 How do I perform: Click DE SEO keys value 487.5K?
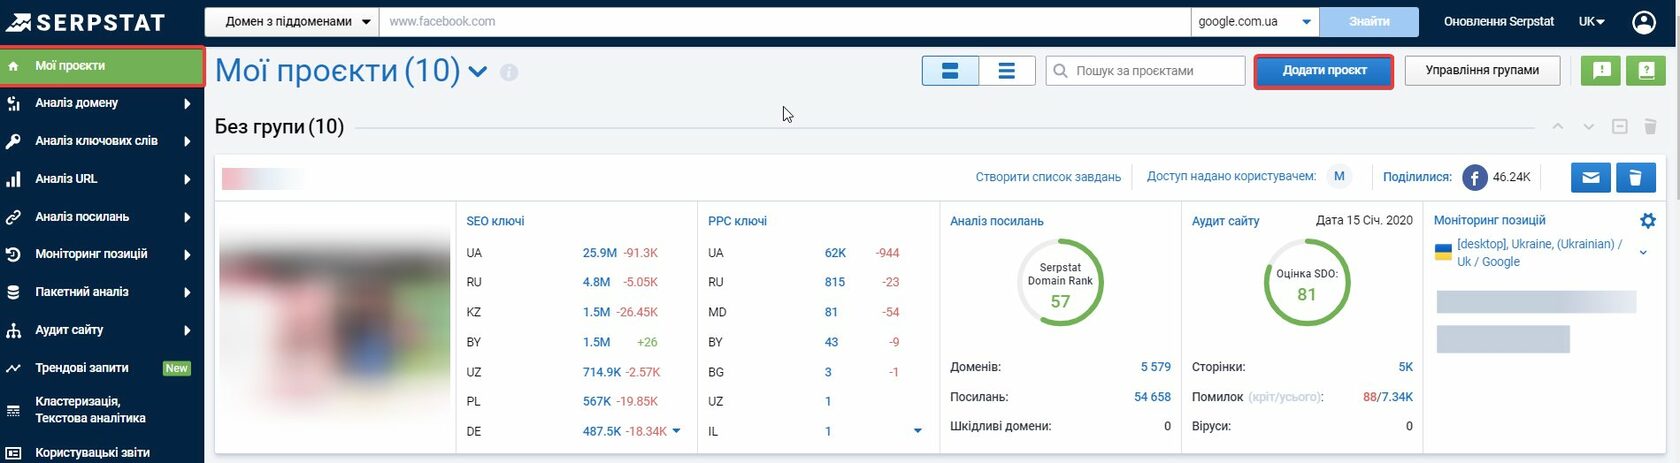[x=603, y=431]
